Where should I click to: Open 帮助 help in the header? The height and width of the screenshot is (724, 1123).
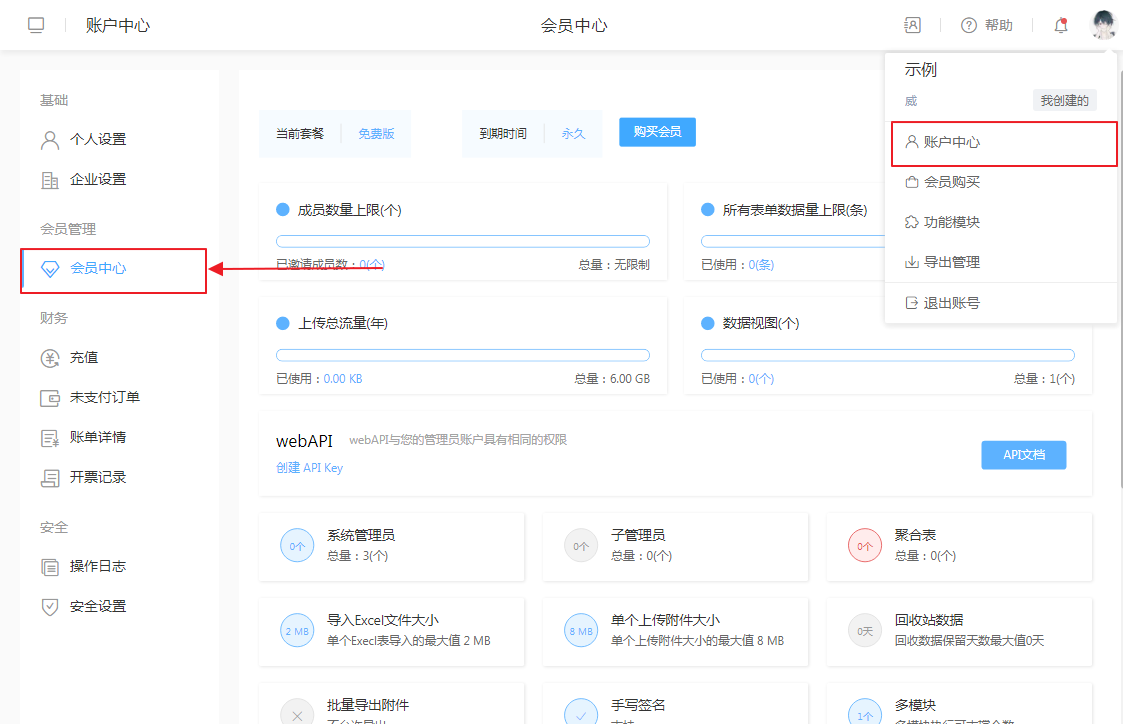pos(987,25)
